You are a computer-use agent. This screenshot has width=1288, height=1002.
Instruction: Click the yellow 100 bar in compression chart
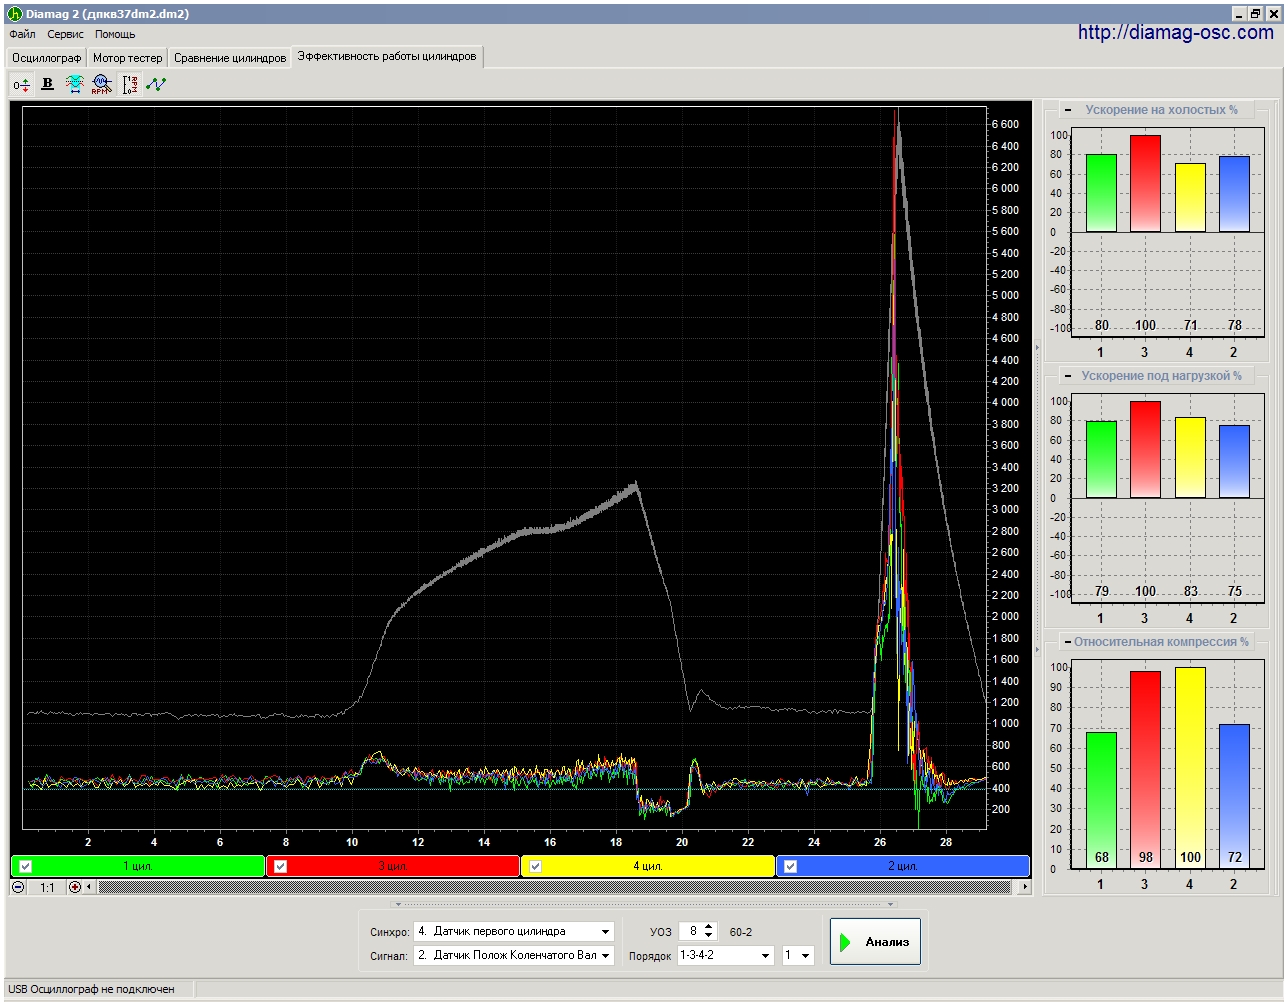(1190, 767)
